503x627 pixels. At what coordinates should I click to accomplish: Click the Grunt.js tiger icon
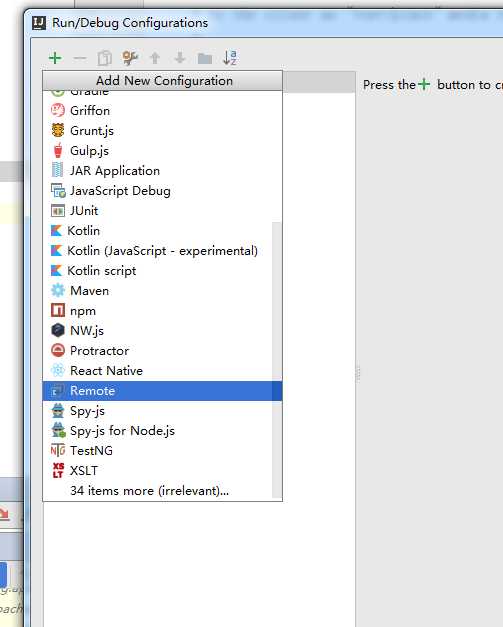[x=58, y=130]
